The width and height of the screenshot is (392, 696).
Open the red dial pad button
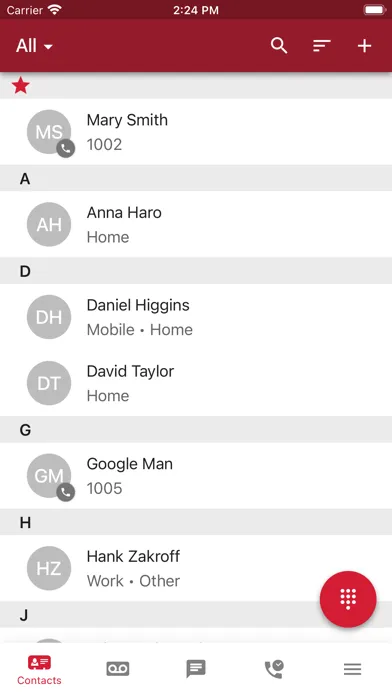tap(348, 599)
